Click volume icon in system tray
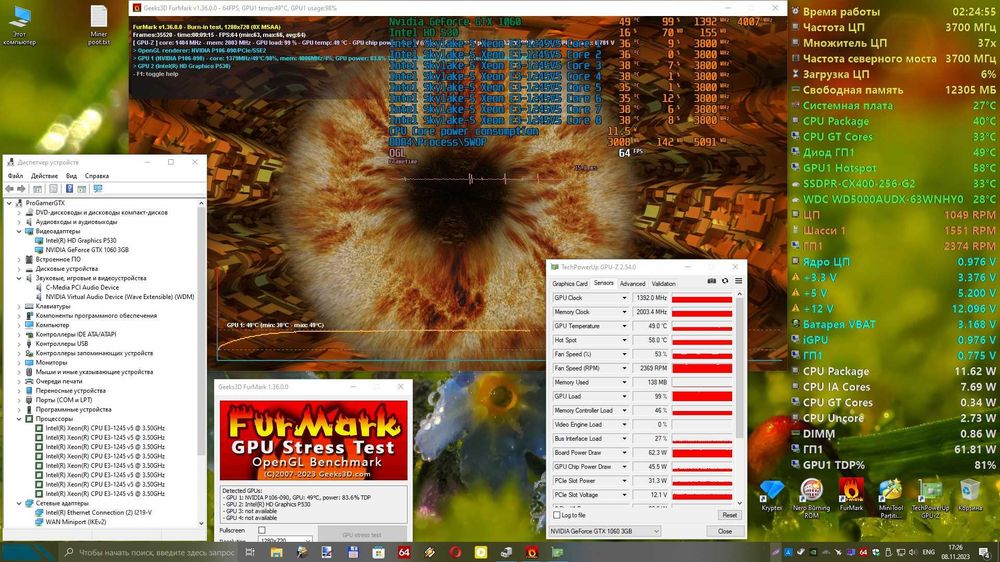The image size is (1000, 562). point(913,552)
